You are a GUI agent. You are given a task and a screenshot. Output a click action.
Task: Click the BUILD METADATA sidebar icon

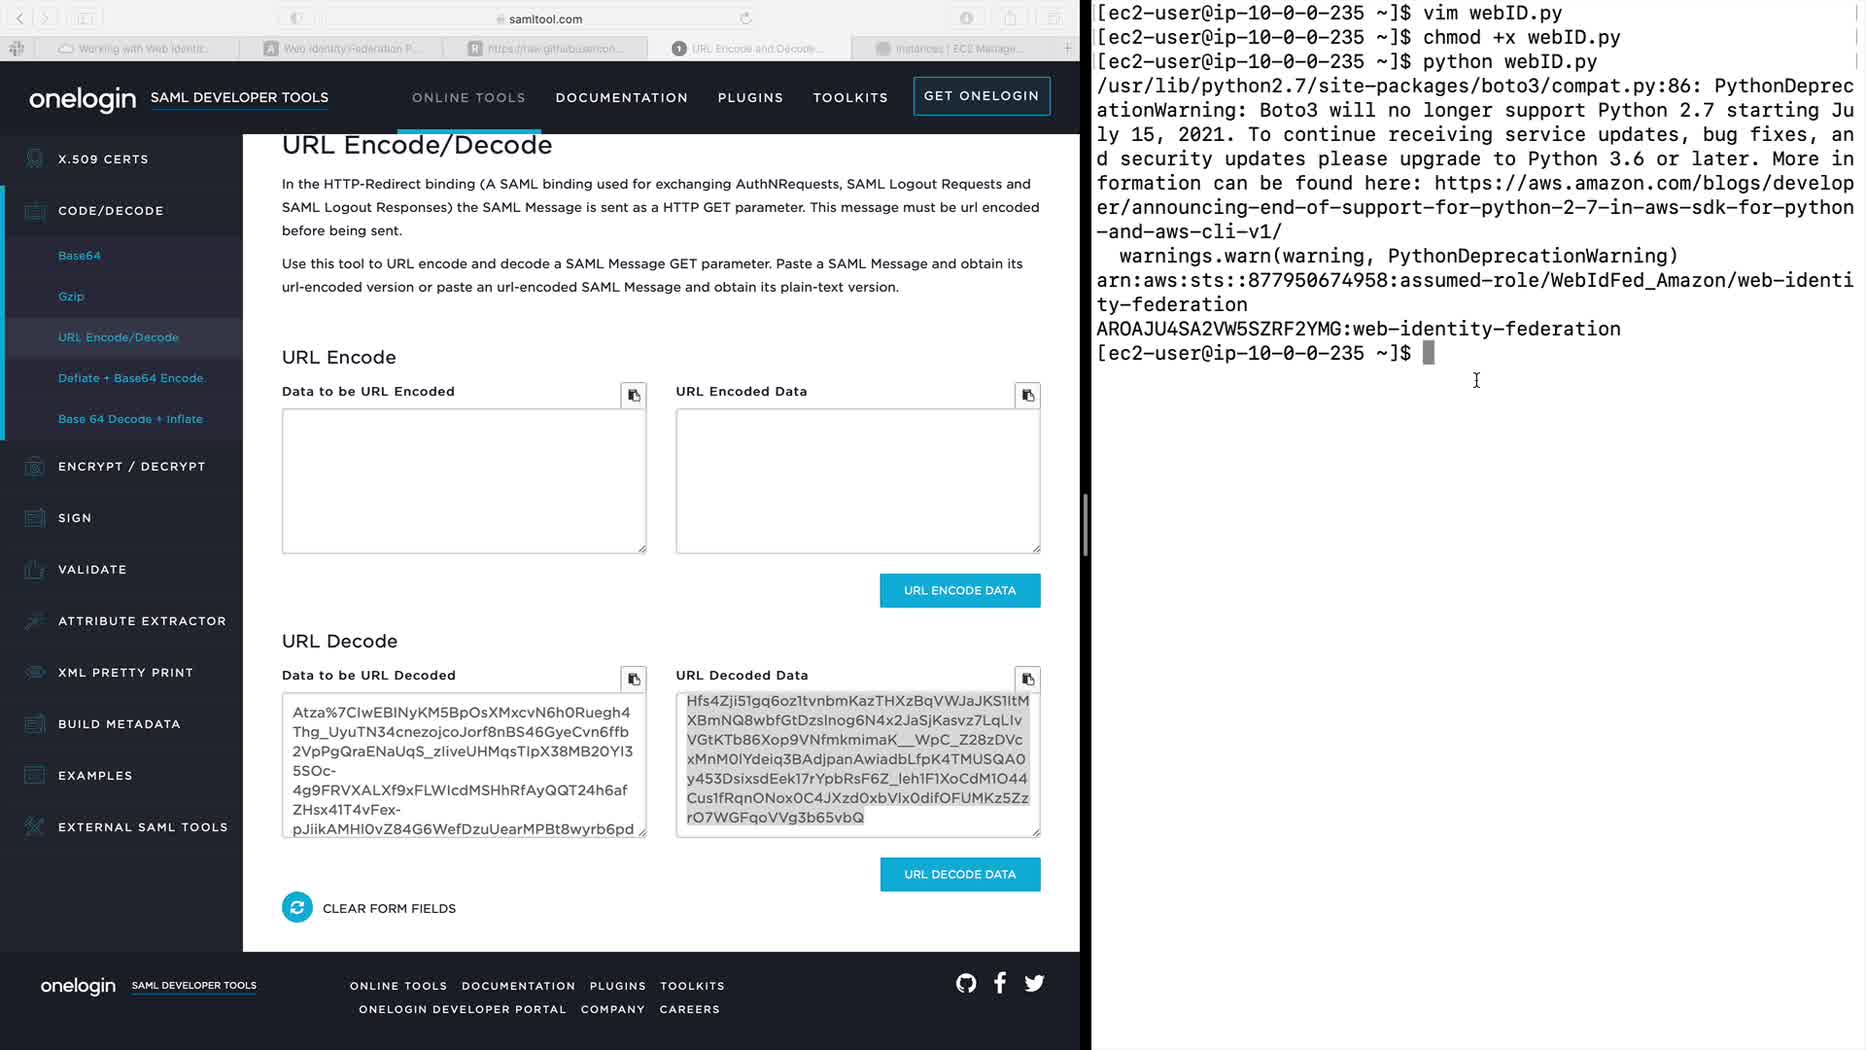pyautogui.click(x=34, y=724)
